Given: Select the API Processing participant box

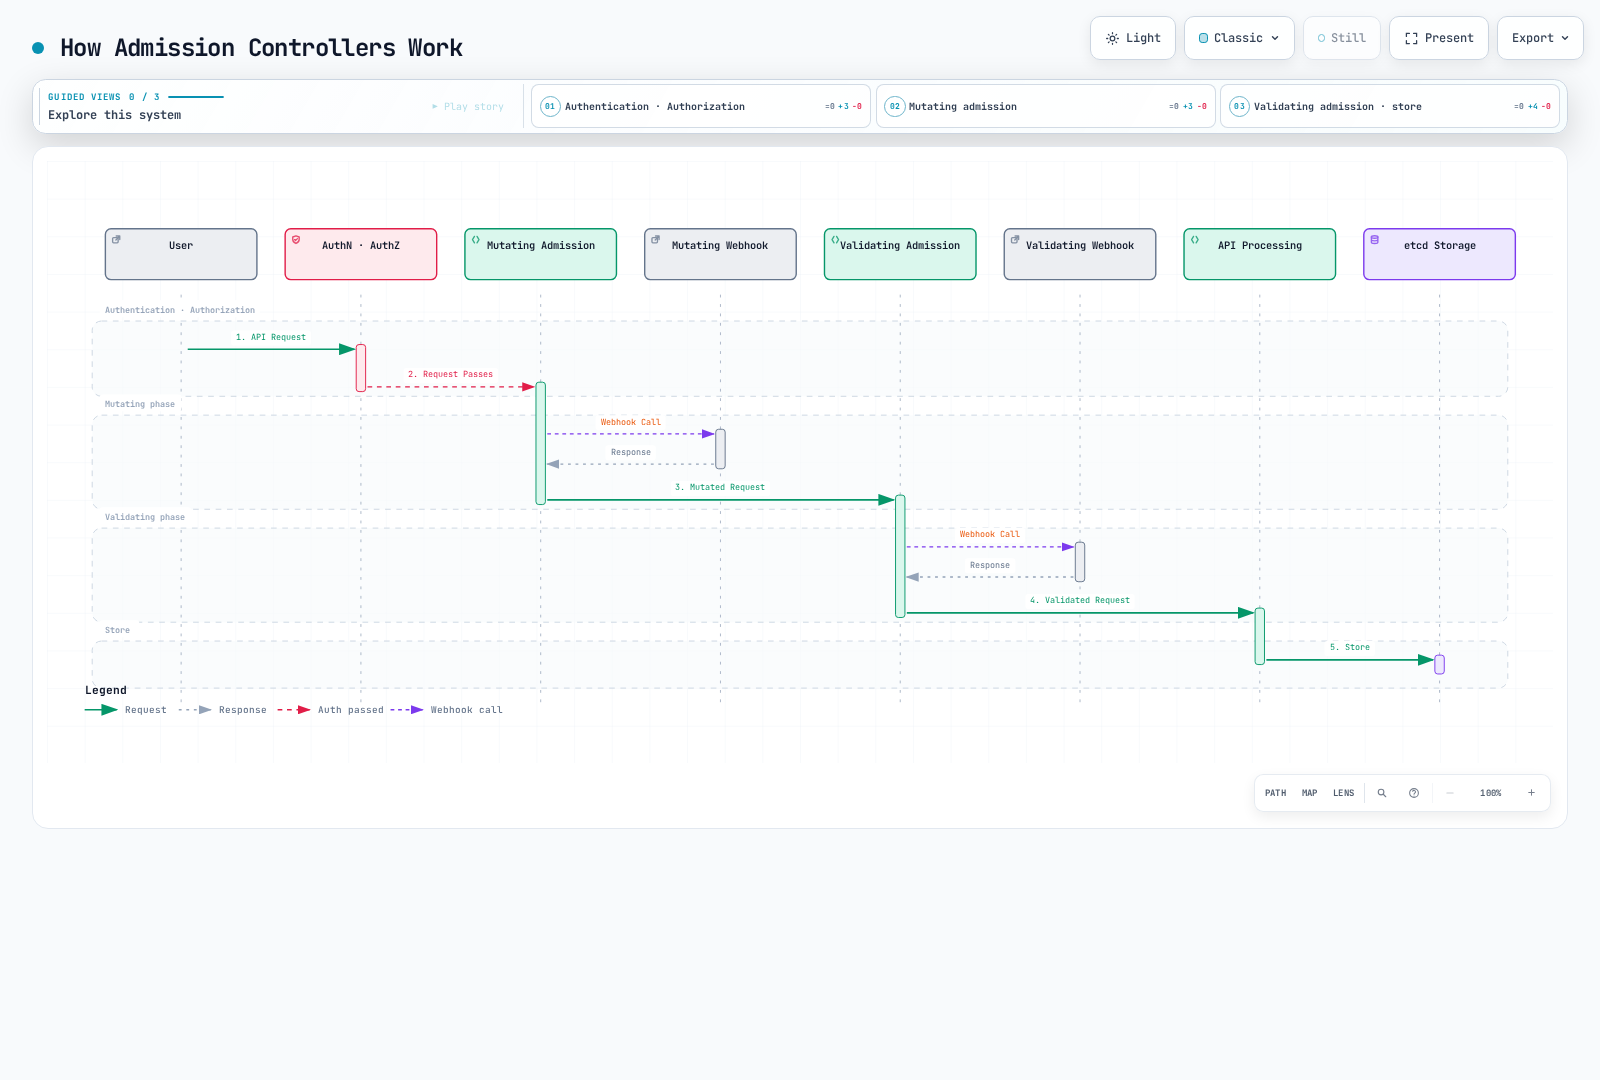Looking at the screenshot, I should tap(1260, 254).
